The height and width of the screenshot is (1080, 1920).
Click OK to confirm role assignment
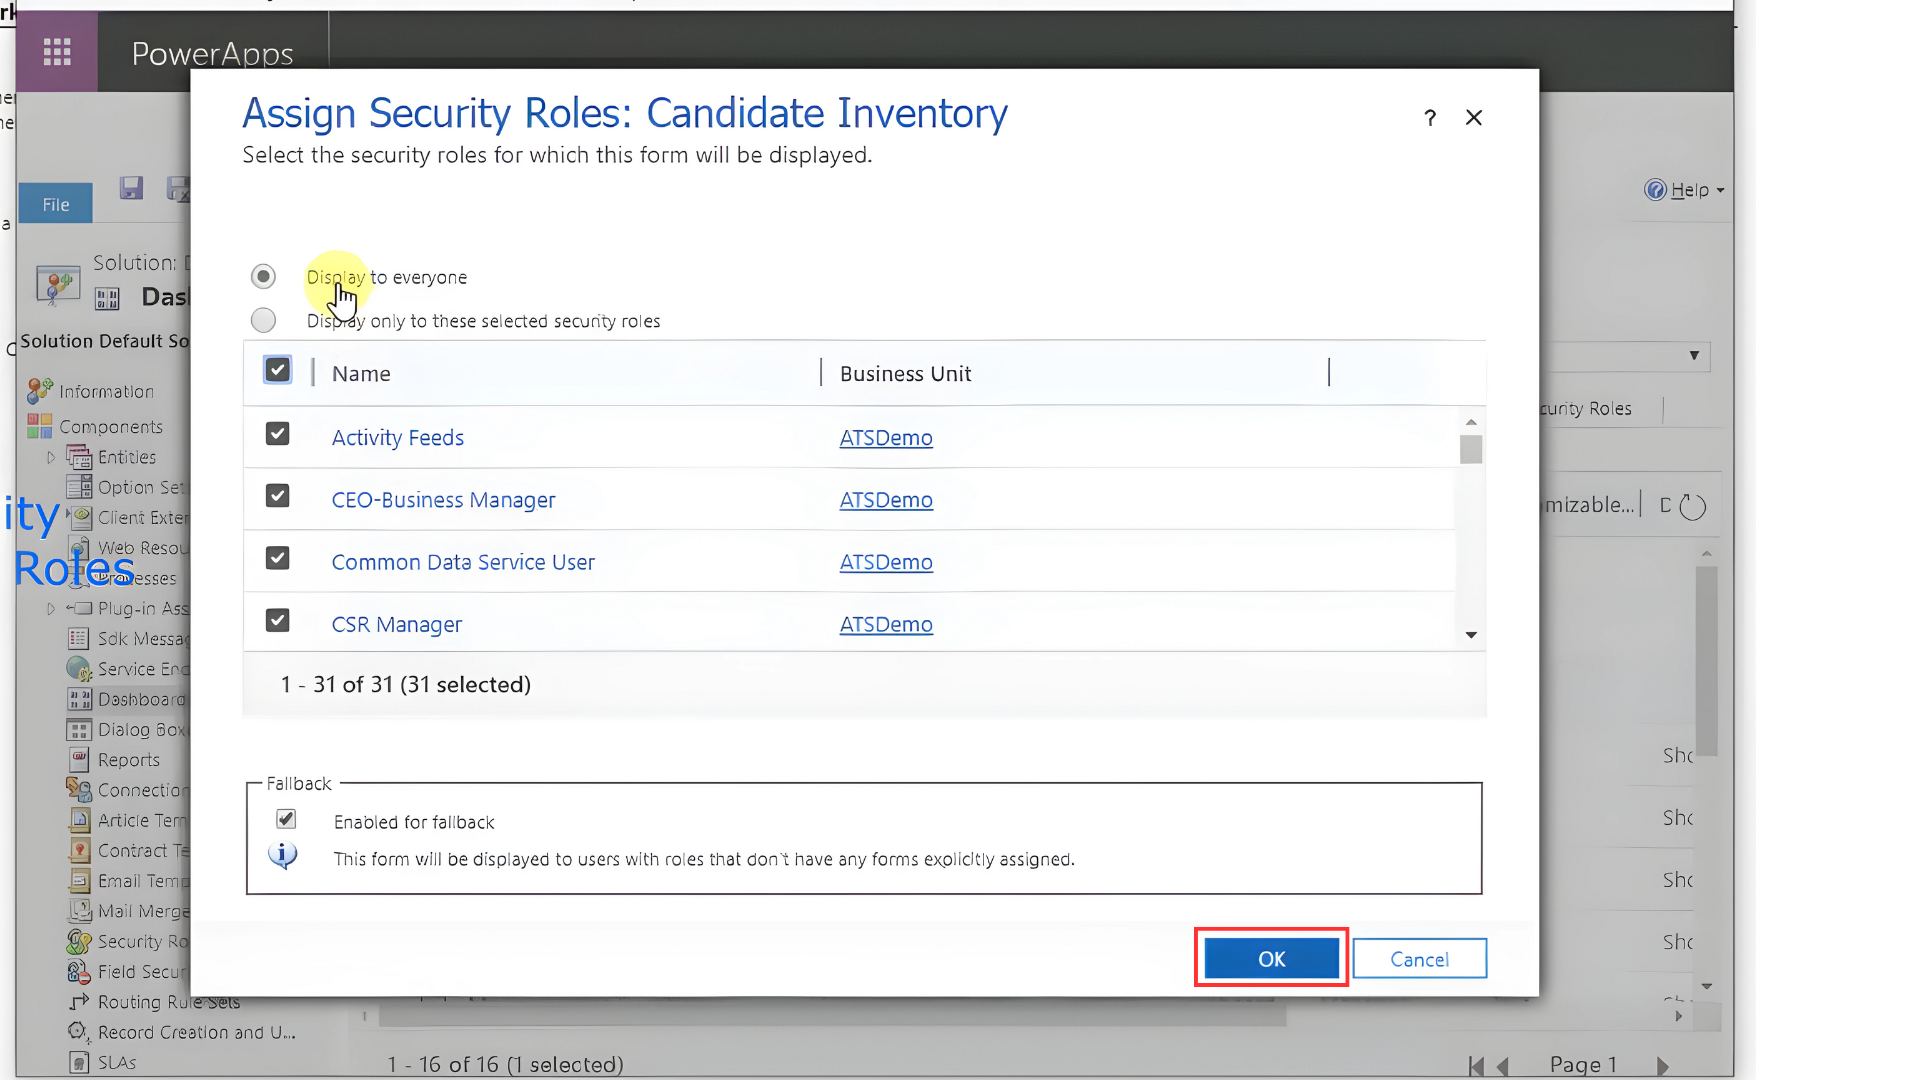pyautogui.click(x=1271, y=959)
